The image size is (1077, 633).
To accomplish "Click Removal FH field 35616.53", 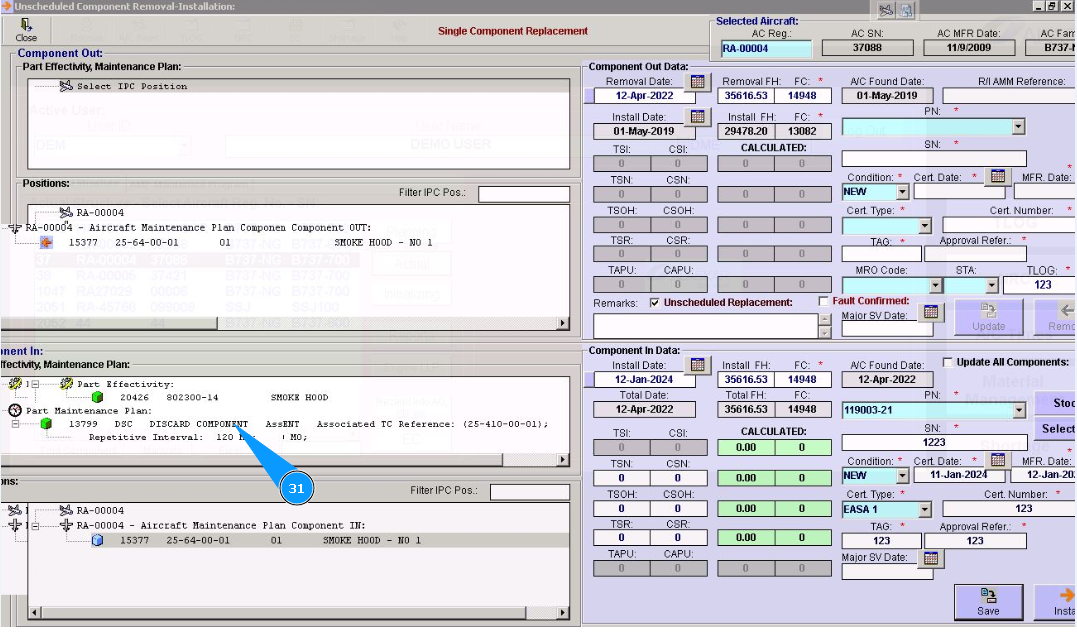I will 745,95.
